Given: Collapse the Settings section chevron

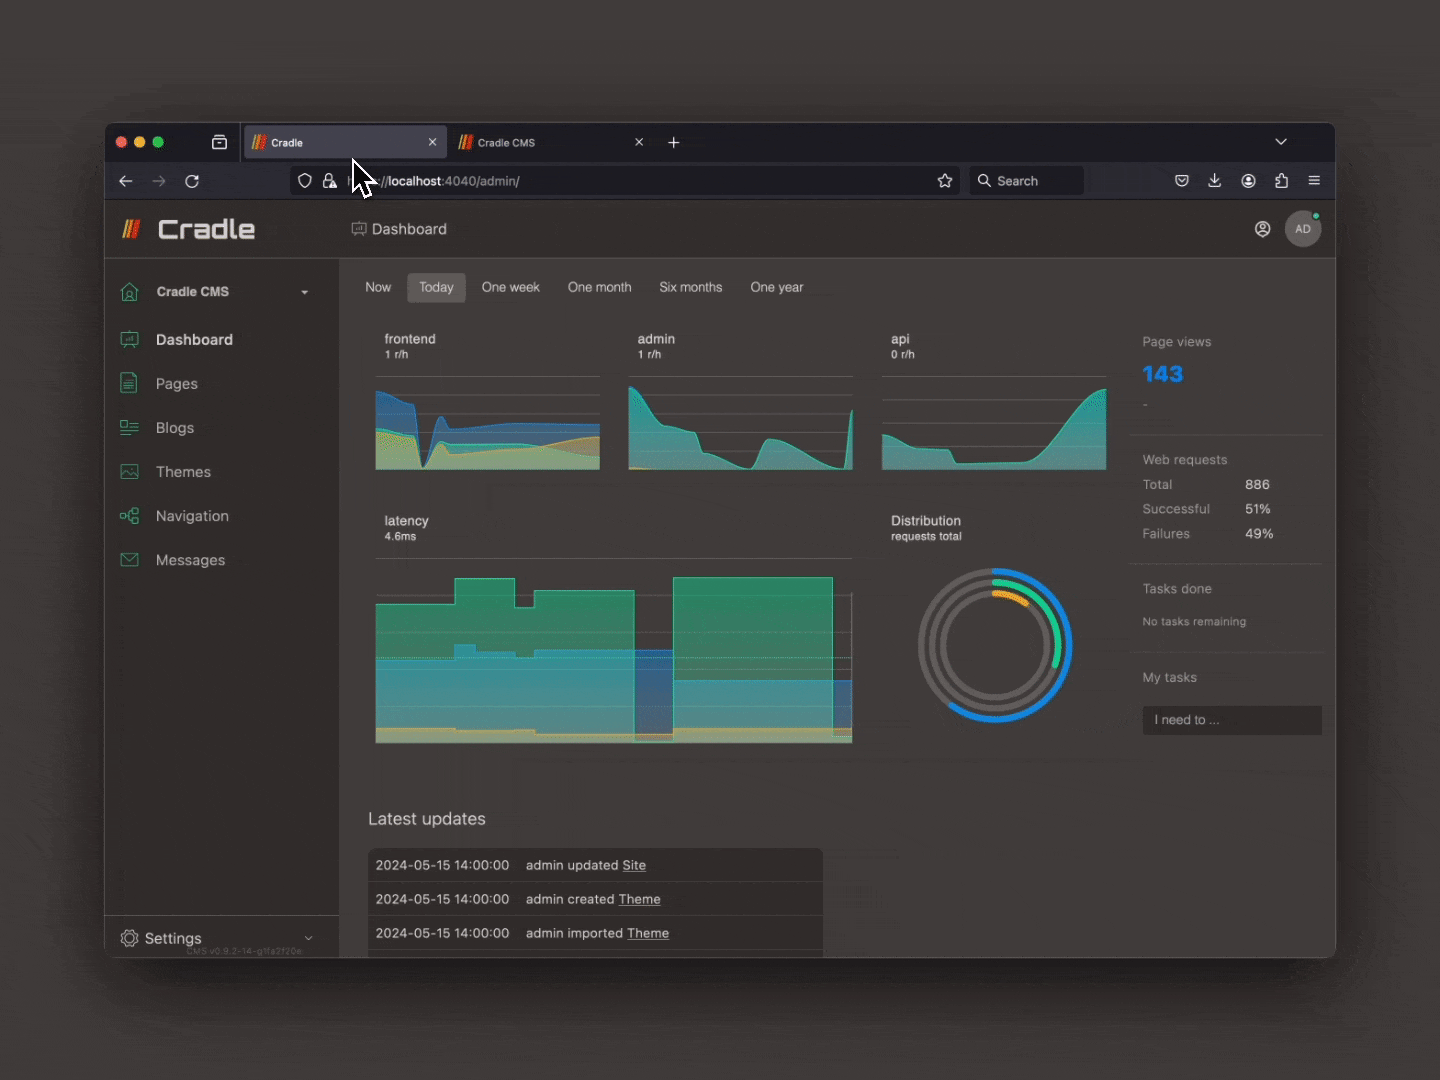Looking at the screenshot, I should point(308,938).
